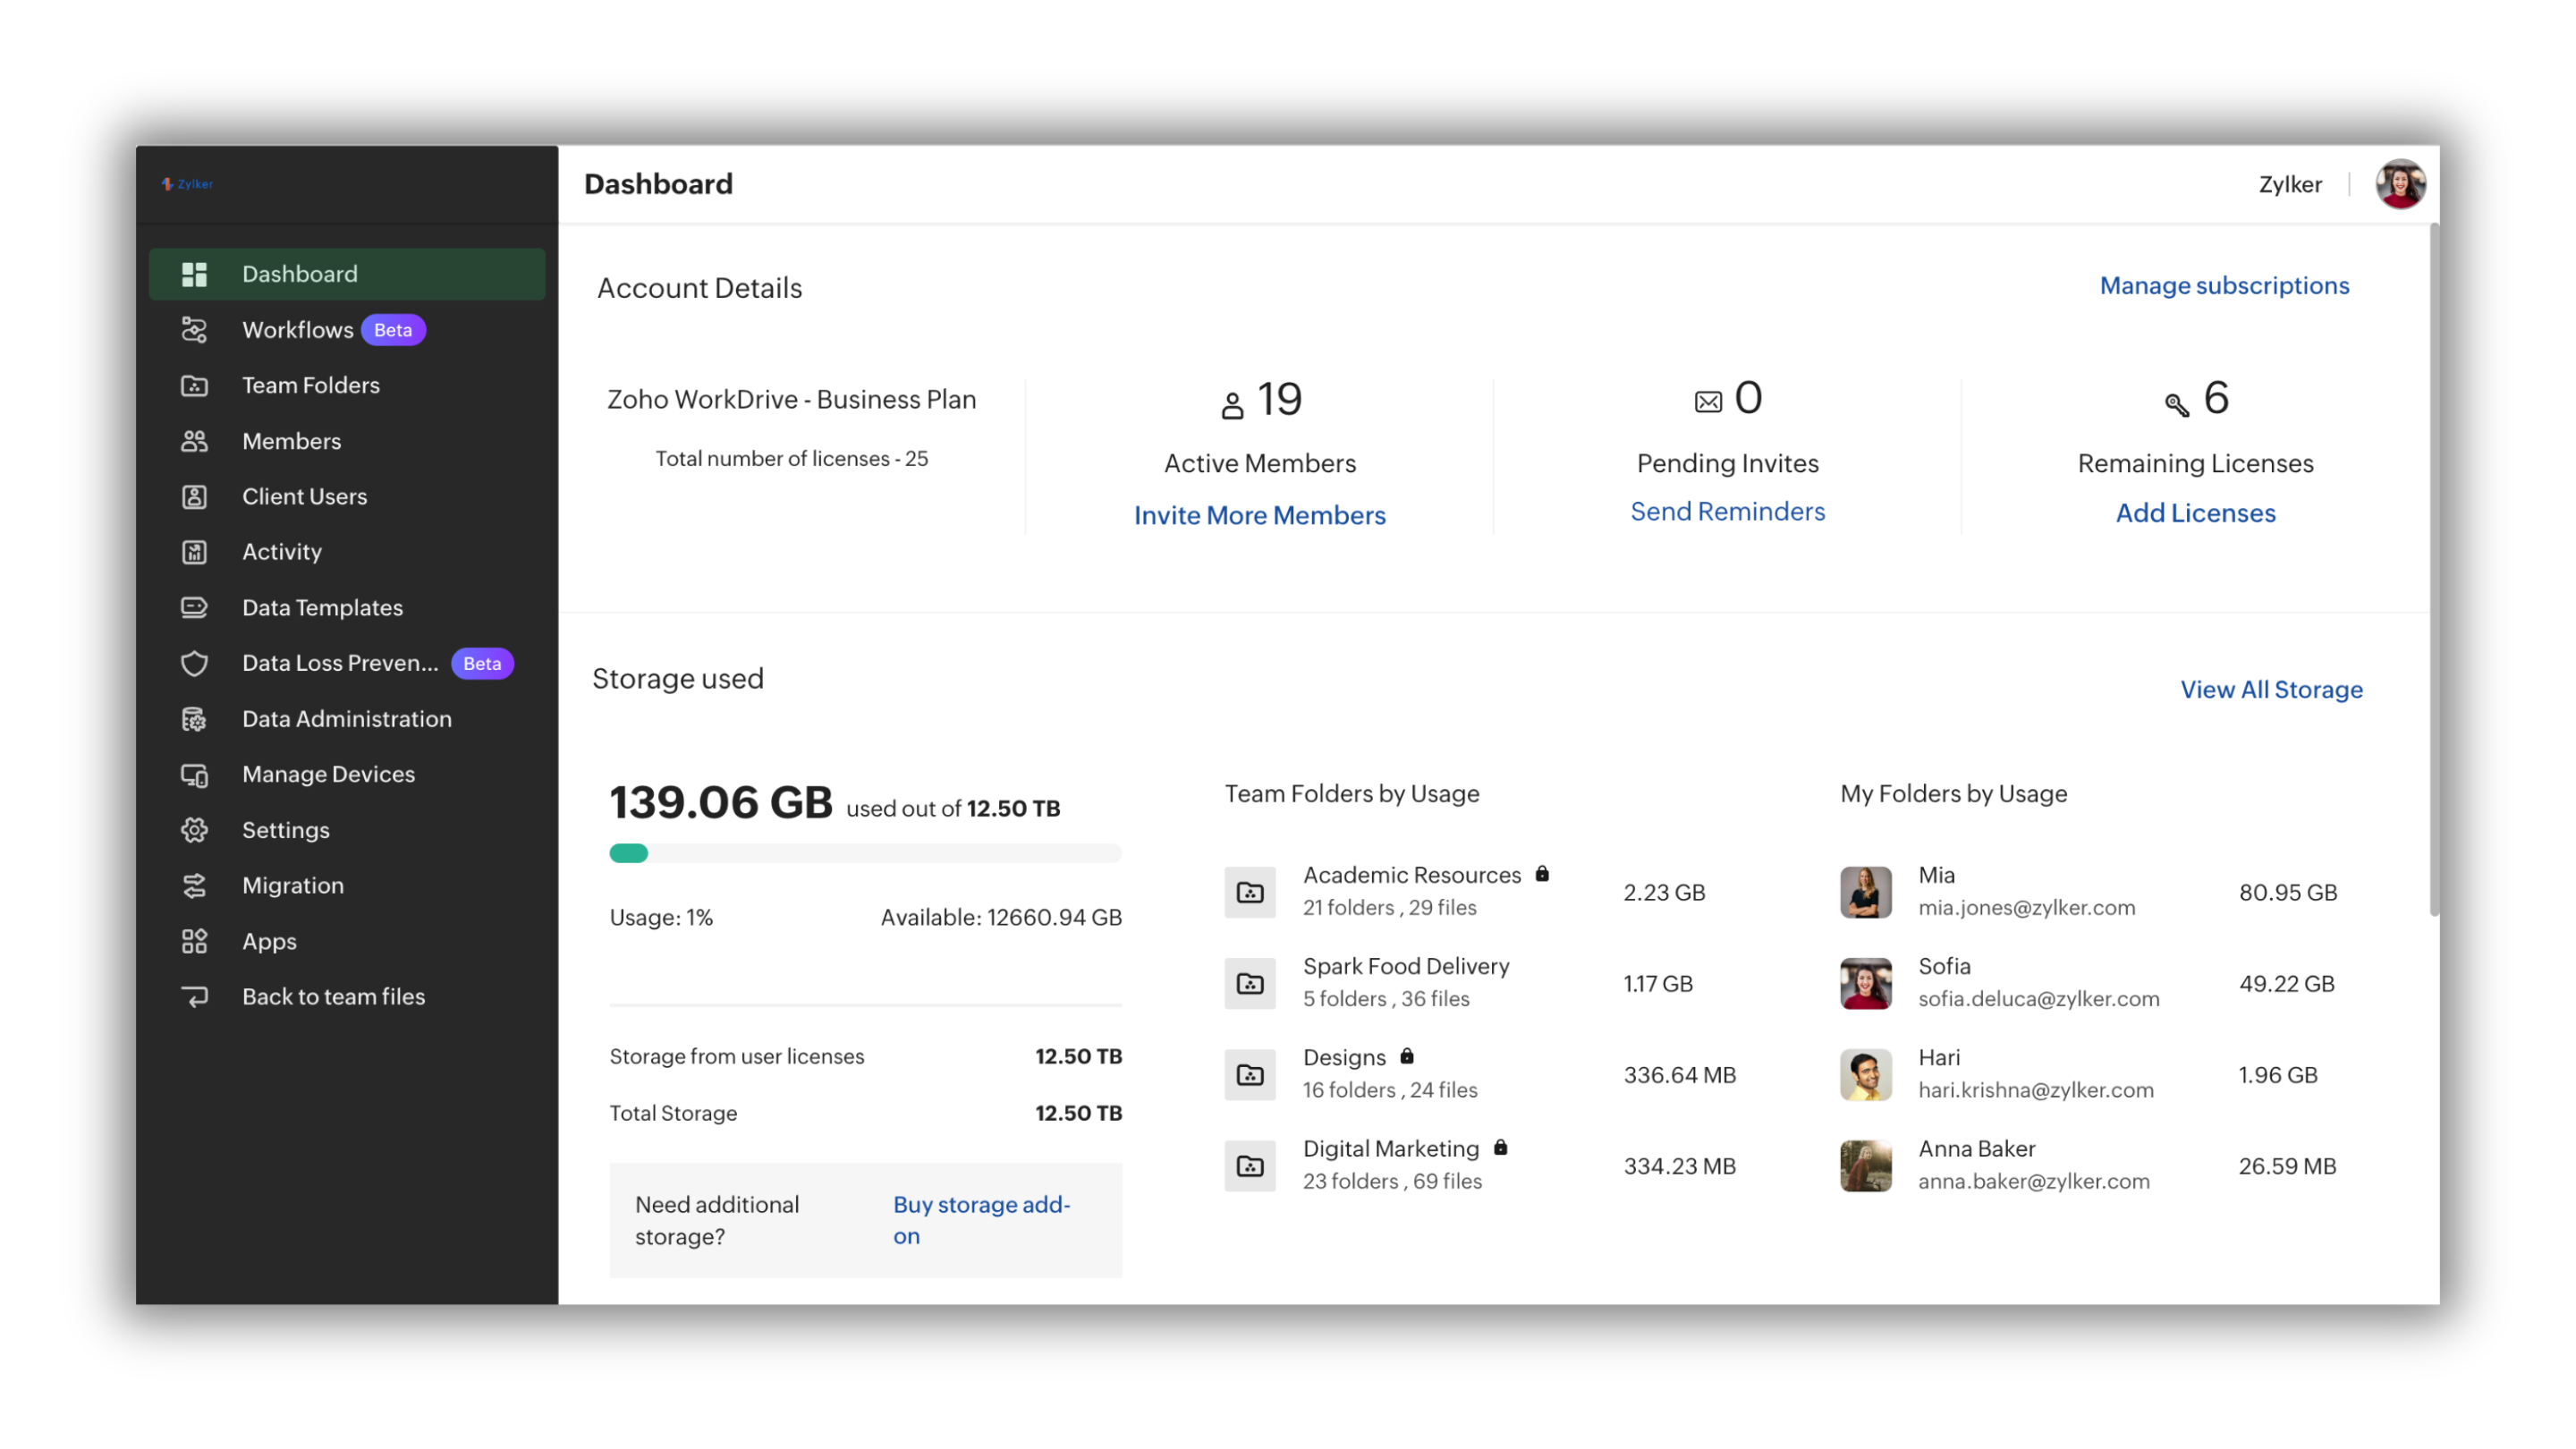Open the Apps section
The image size is (2576, 1449).
(268, 940)
